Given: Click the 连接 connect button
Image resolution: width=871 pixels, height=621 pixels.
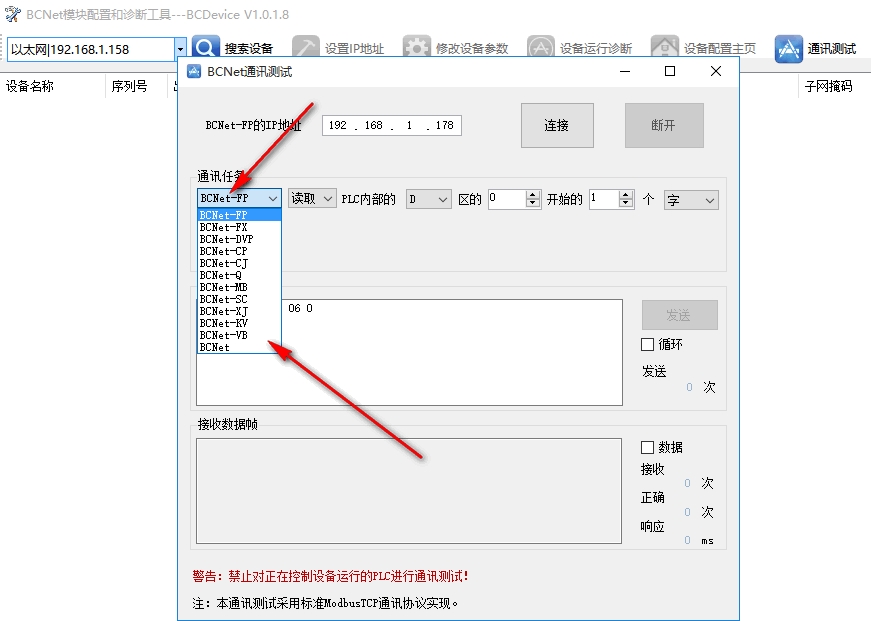Looking at the screenshot, I should 557,126.
